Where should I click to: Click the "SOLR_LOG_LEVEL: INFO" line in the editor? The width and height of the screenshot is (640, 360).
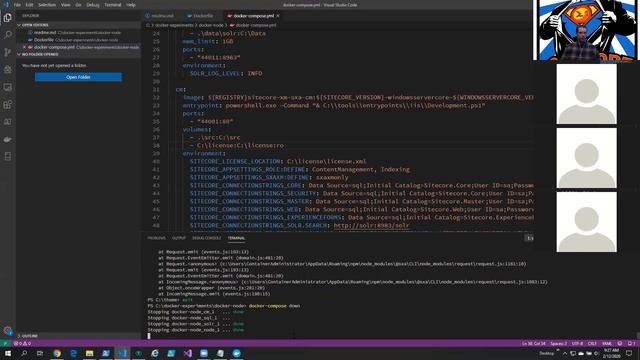click(226, 73)
